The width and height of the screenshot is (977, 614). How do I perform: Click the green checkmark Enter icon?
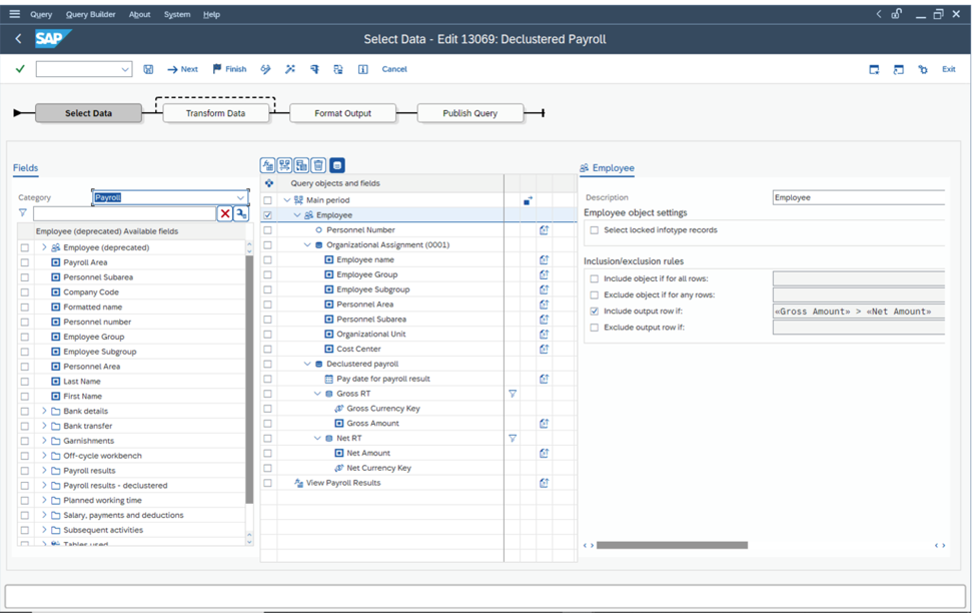pyautogui.click(x=20, y=69)
